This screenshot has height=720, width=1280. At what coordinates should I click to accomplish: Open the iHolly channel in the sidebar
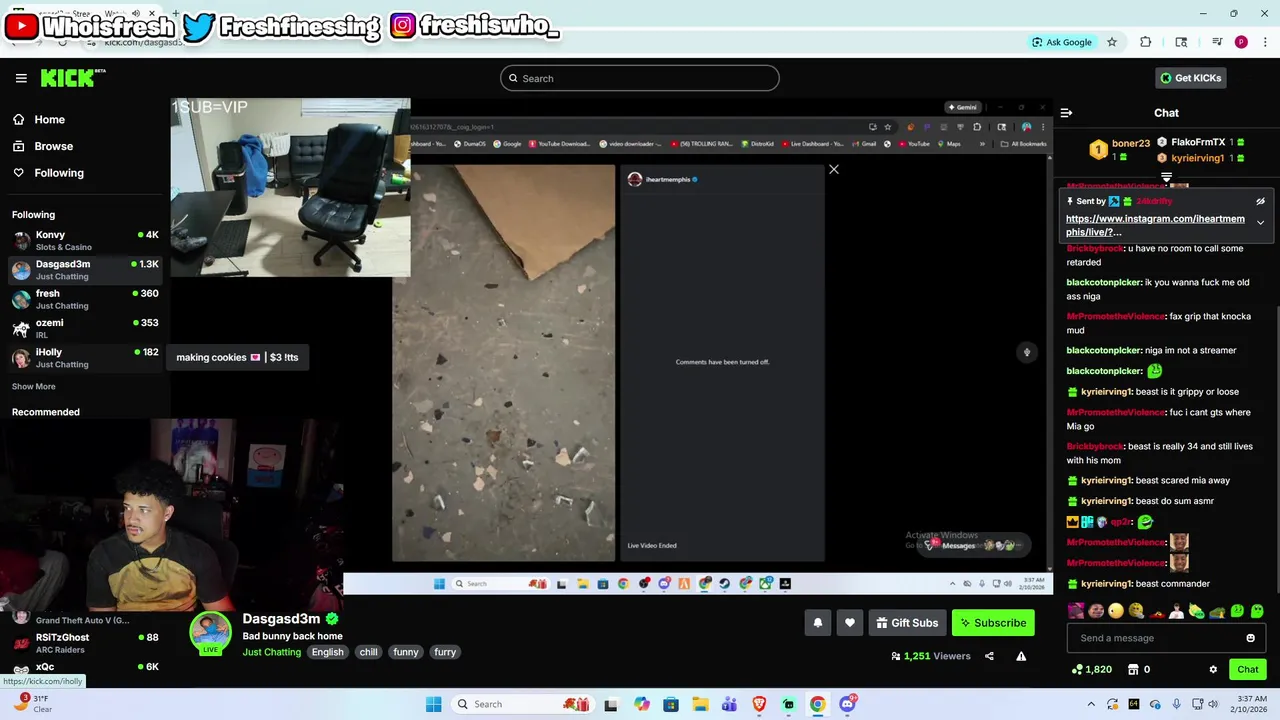point(85,358)
